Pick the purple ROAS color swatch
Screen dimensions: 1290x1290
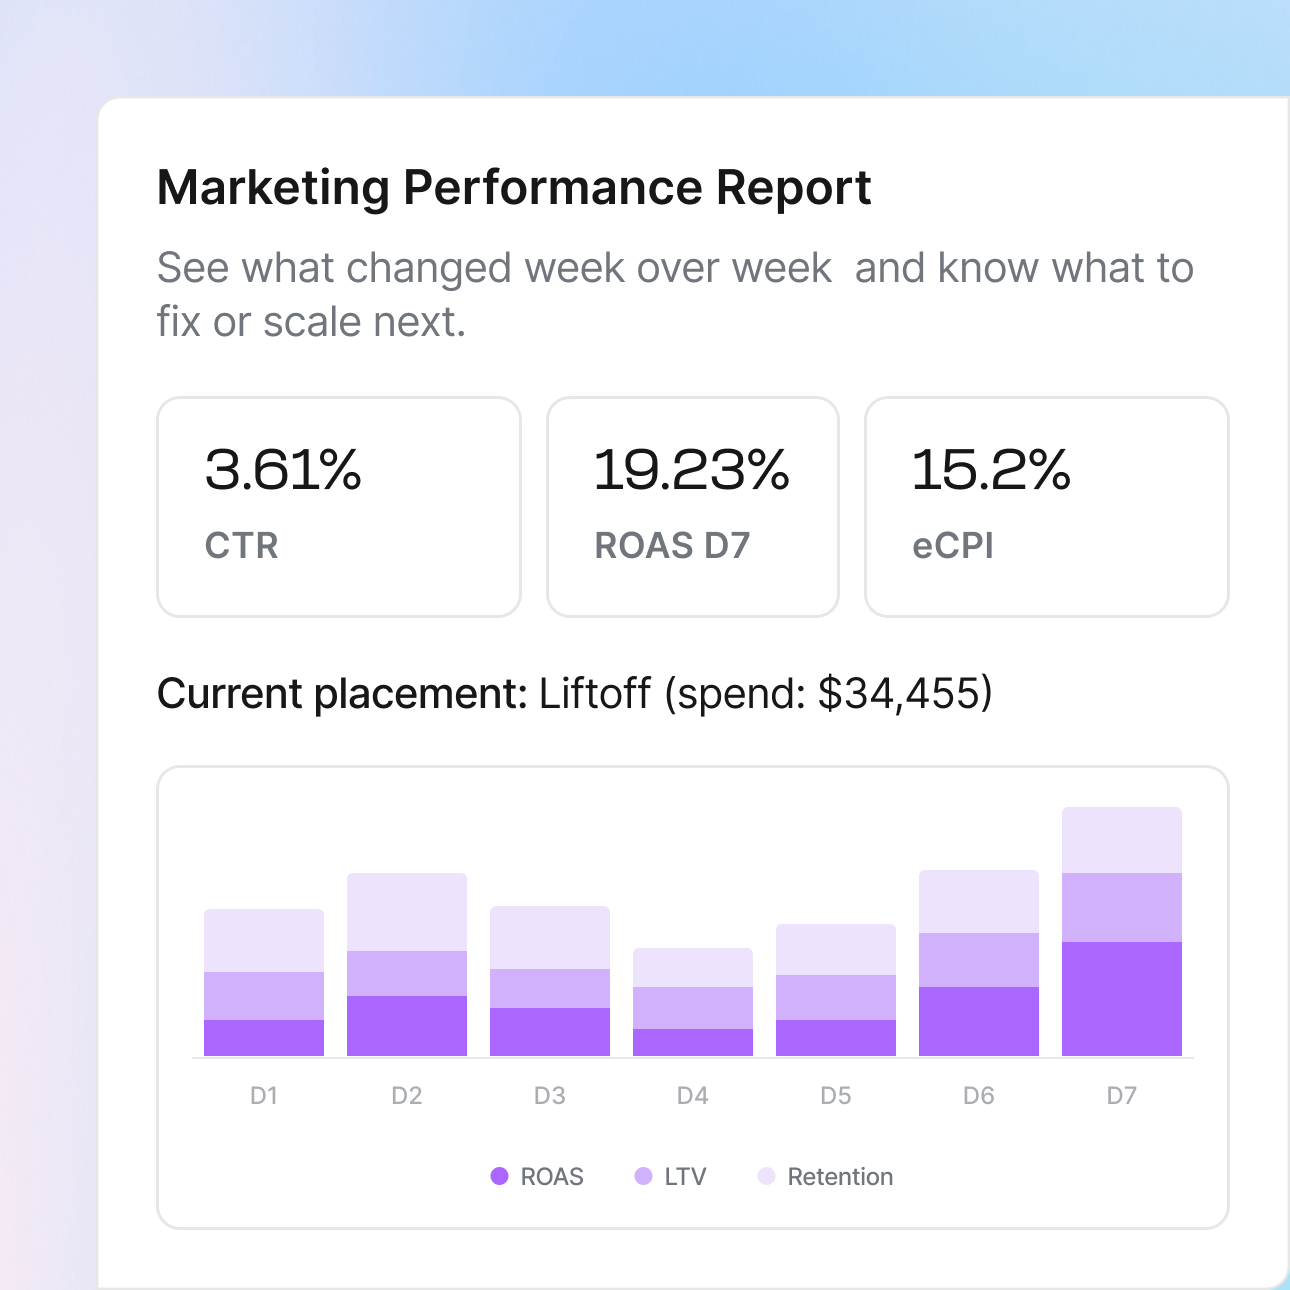click(500, 1176)
